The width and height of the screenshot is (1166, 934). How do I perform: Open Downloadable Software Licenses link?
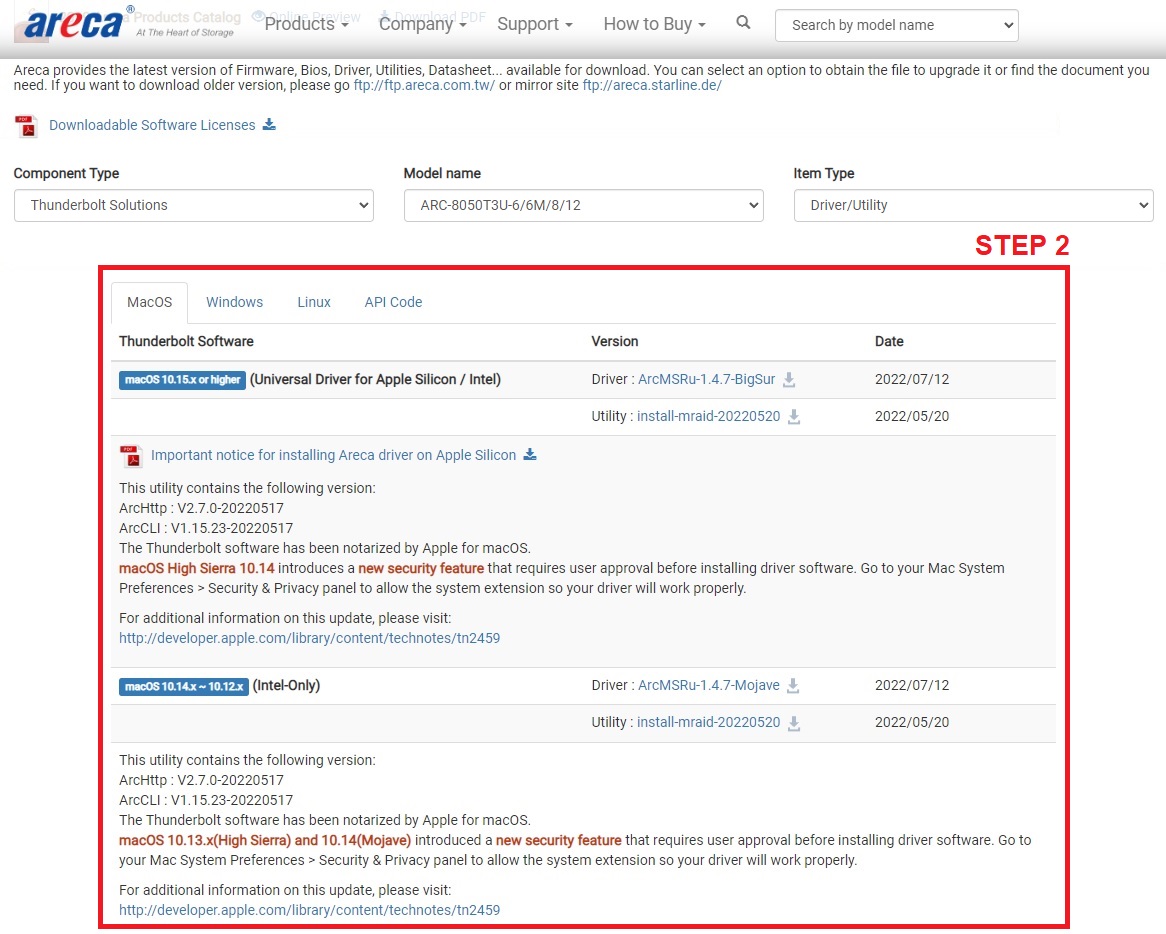pos(152,125)
